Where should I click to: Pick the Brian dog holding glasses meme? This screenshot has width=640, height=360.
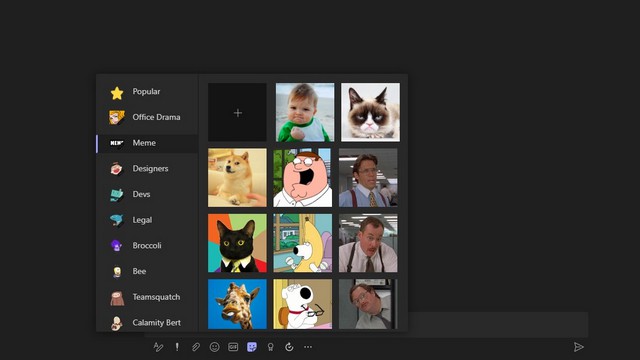(302, 304)
